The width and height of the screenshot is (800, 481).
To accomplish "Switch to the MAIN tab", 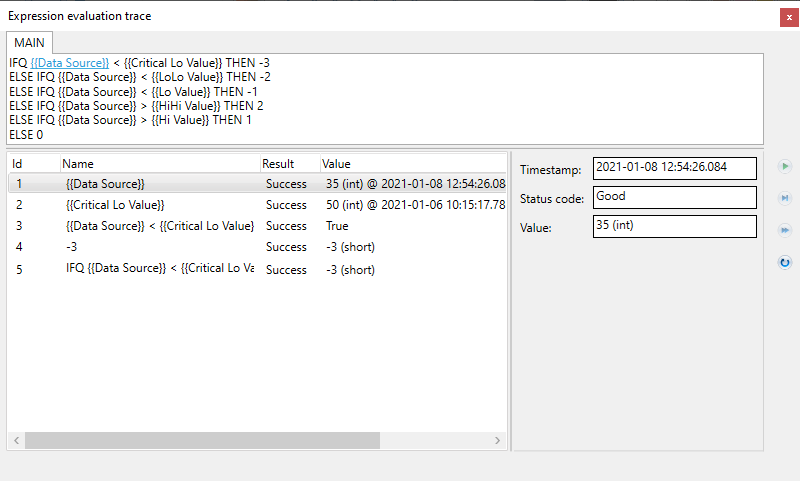I will (30, 43).
